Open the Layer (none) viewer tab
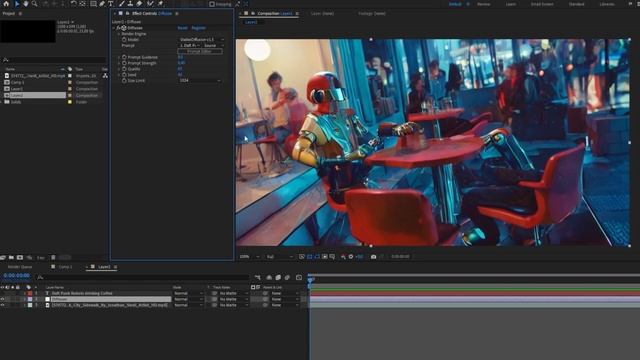640x360 pixels. (x=322, y=13)
